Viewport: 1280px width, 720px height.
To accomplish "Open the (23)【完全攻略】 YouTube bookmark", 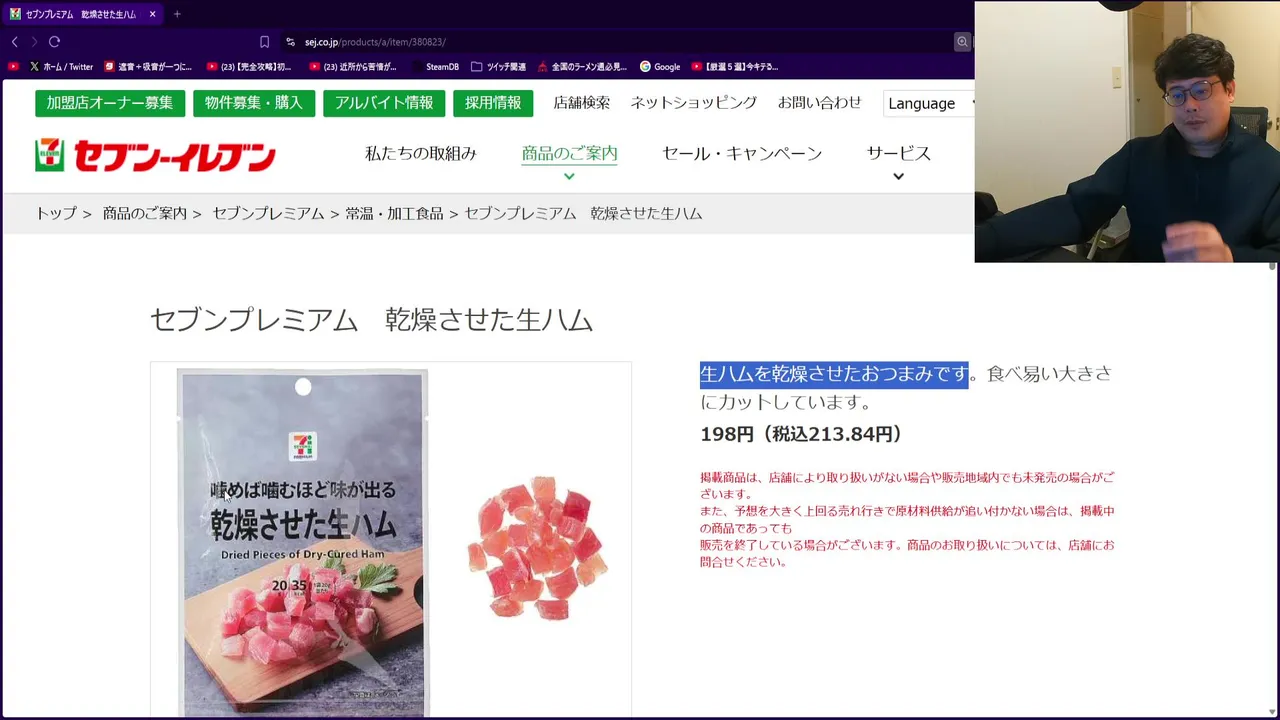I will [250, 67].
